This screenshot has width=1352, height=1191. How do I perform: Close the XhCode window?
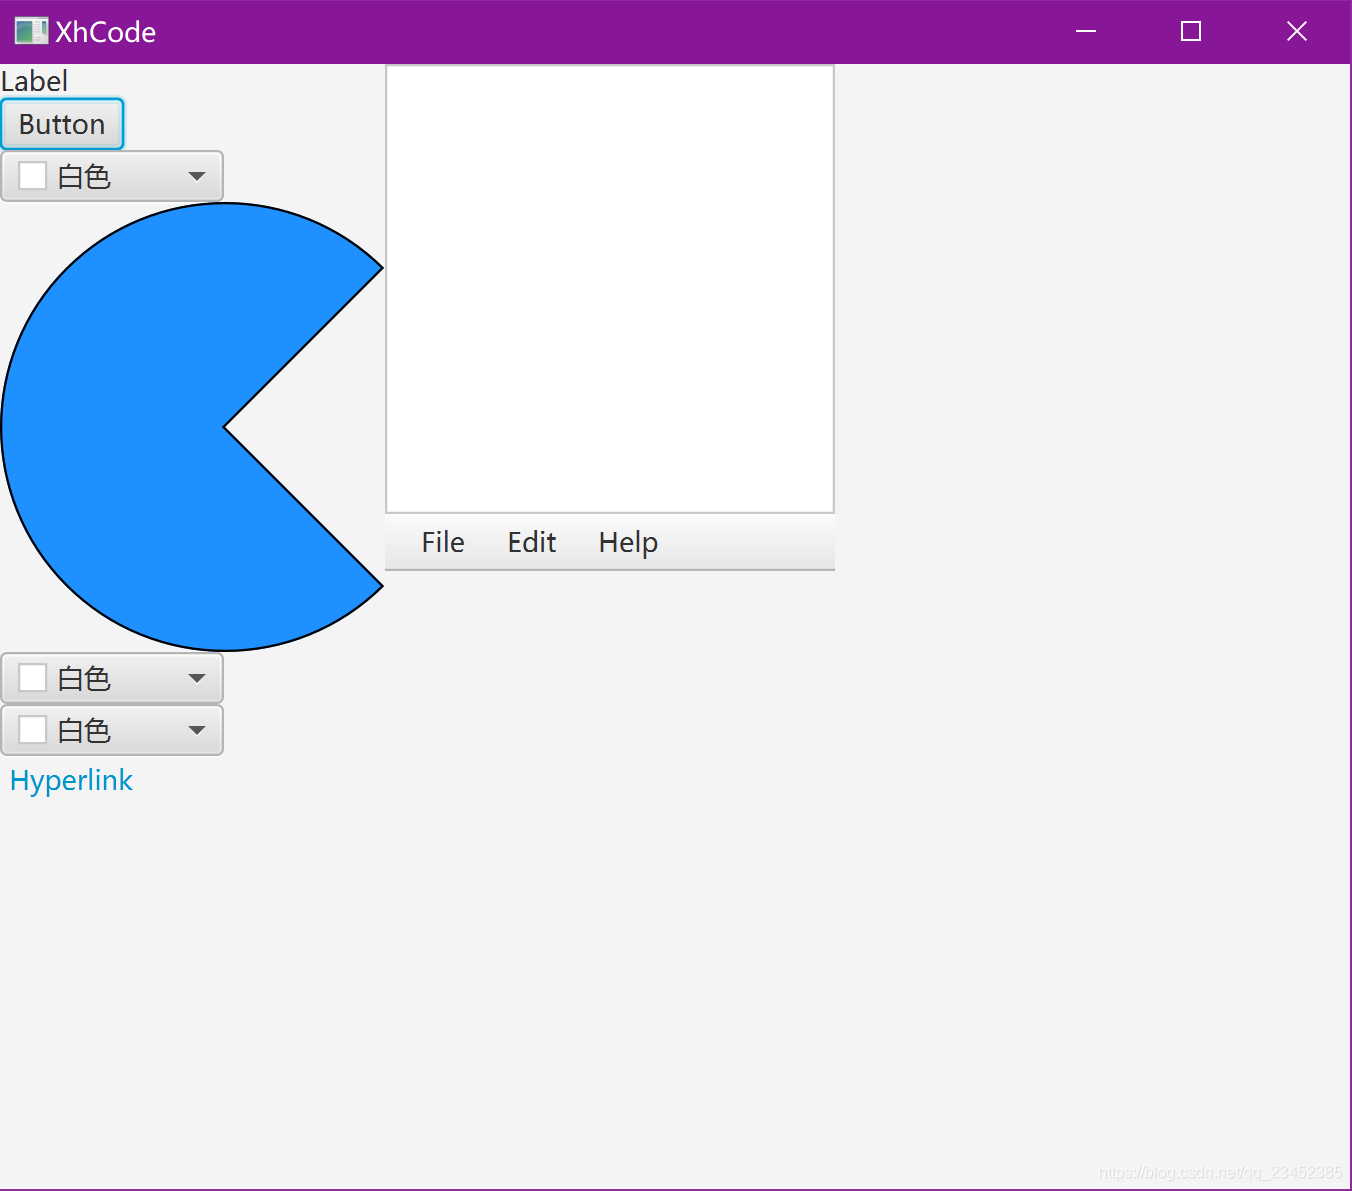point(1297,31)
